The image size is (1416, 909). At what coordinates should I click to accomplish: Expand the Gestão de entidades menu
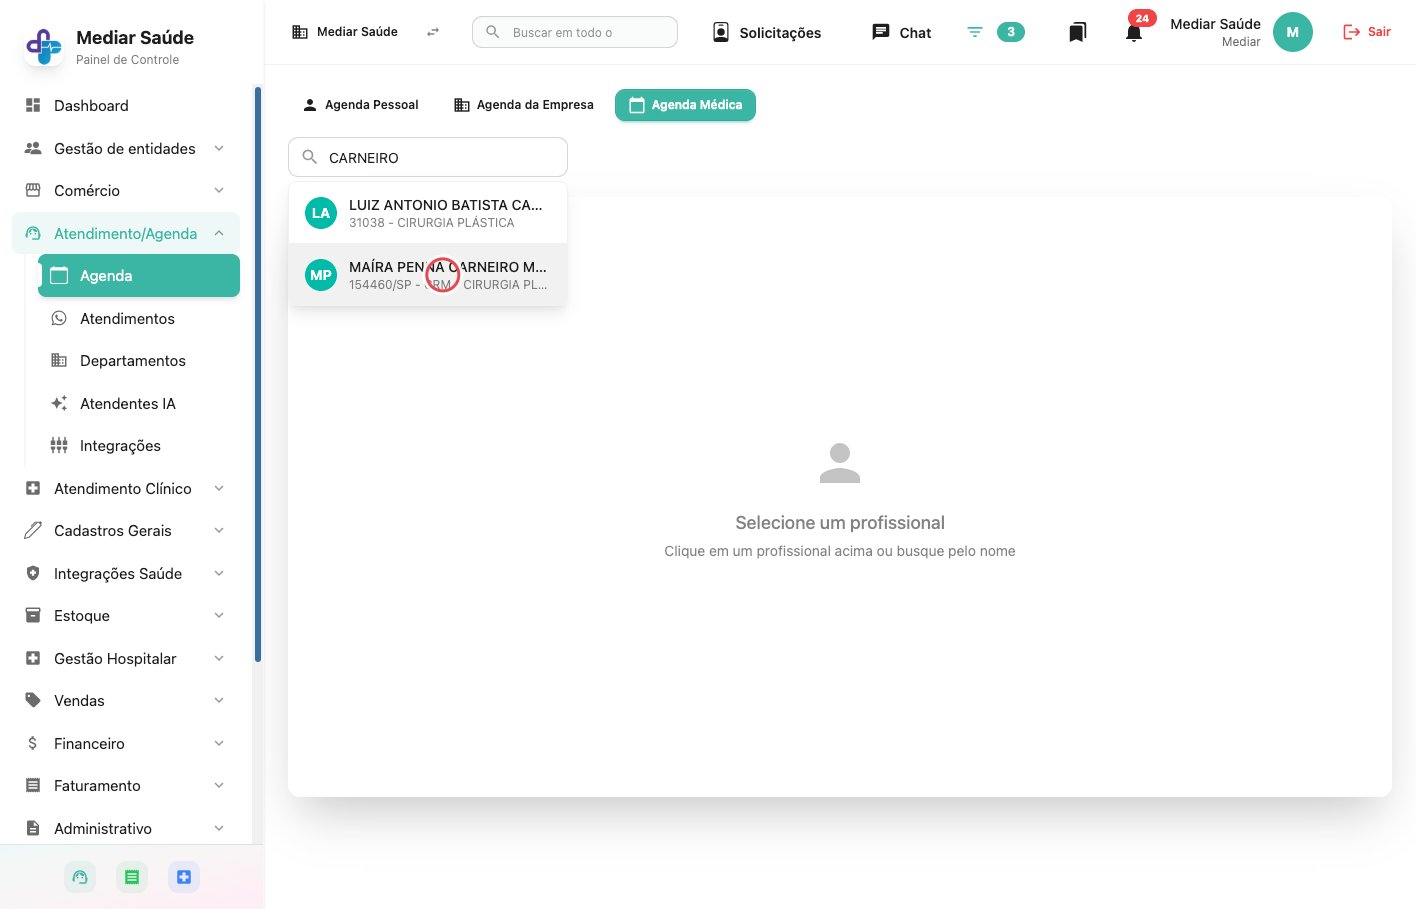coord(125,148)
